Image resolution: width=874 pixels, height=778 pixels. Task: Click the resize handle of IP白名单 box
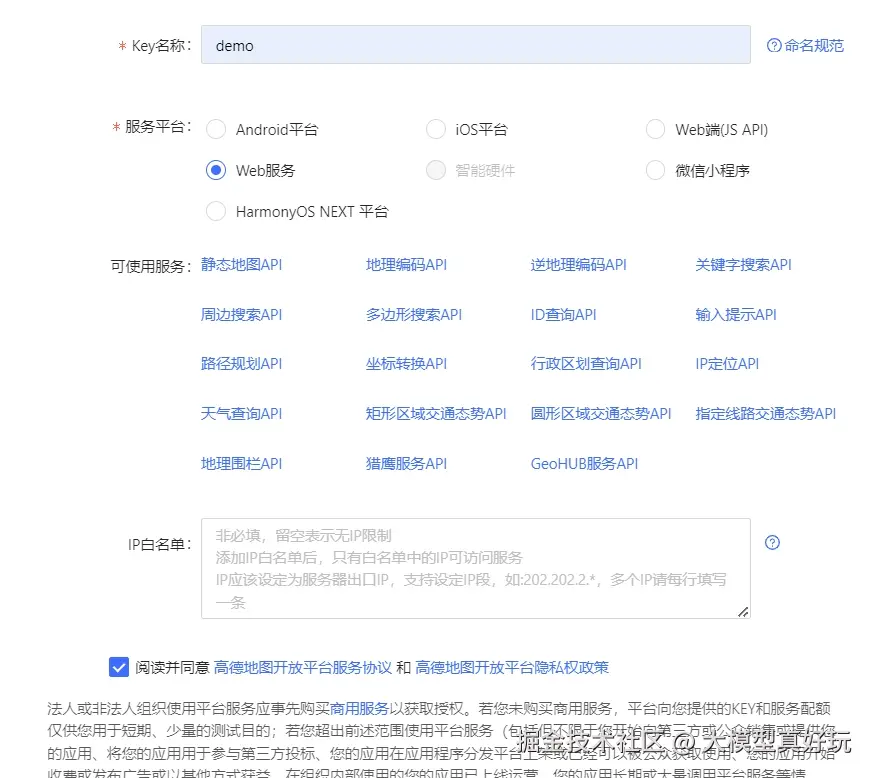coord(743,612)
